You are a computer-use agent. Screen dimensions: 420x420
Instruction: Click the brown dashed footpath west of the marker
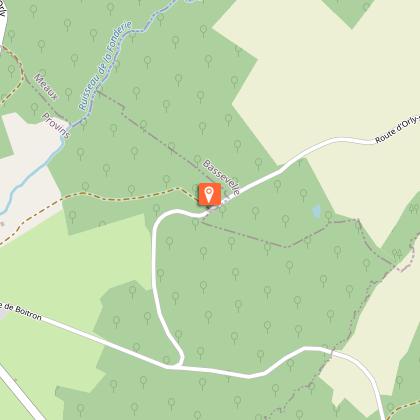(x=100, y=197)
